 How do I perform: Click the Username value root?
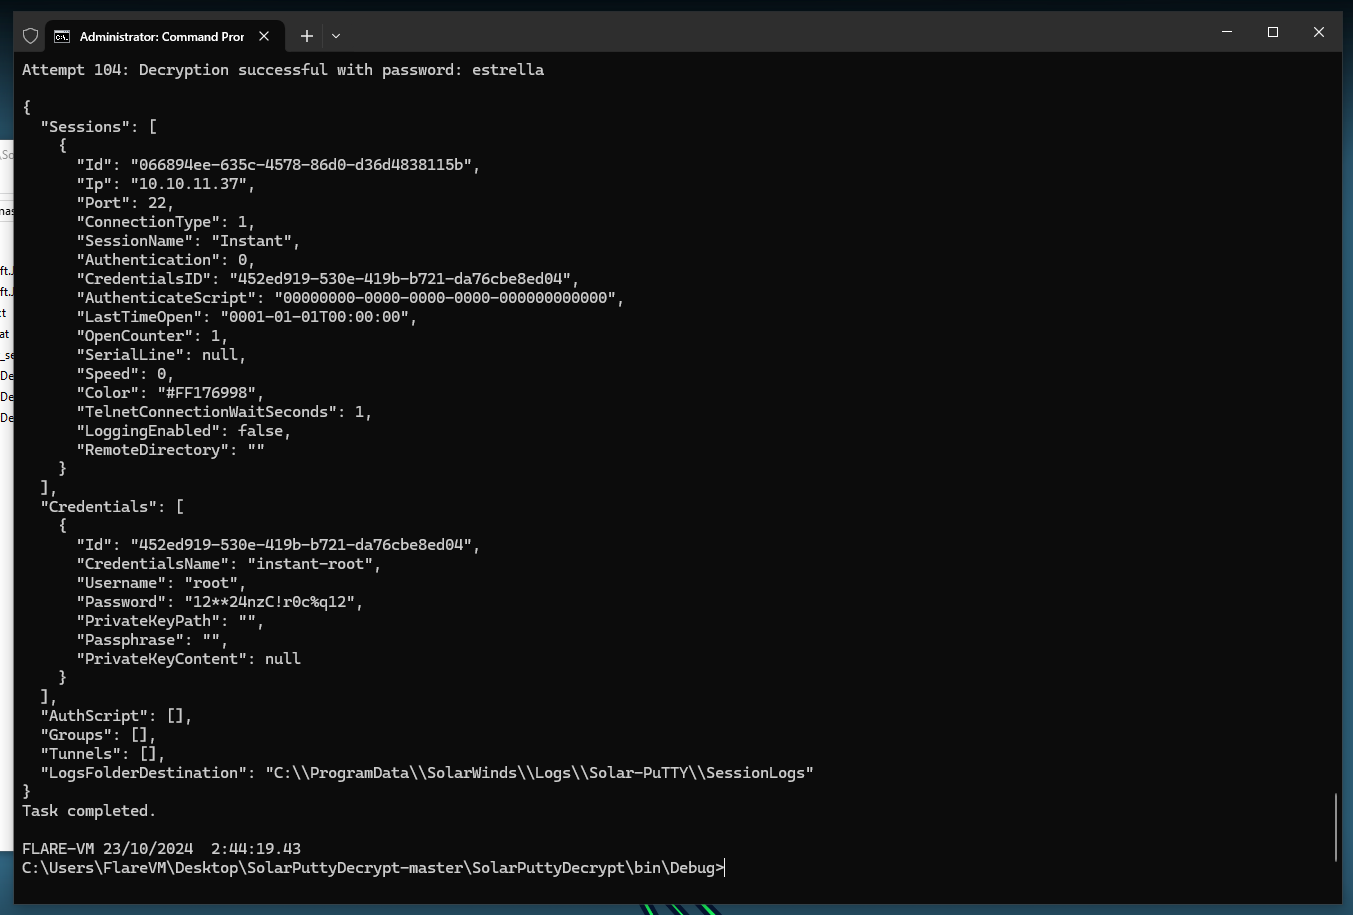click(x=211, y=583)
